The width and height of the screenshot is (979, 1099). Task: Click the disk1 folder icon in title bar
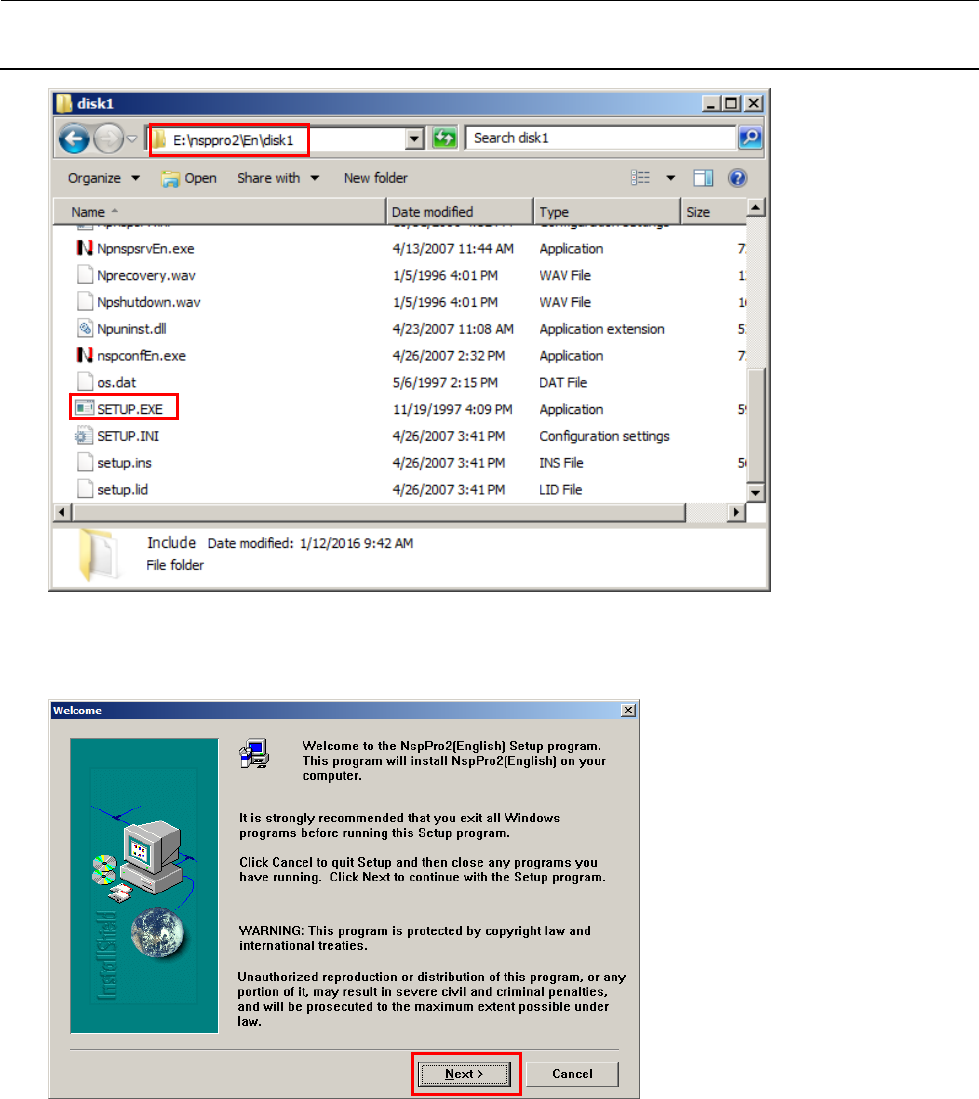pos(64,103)
